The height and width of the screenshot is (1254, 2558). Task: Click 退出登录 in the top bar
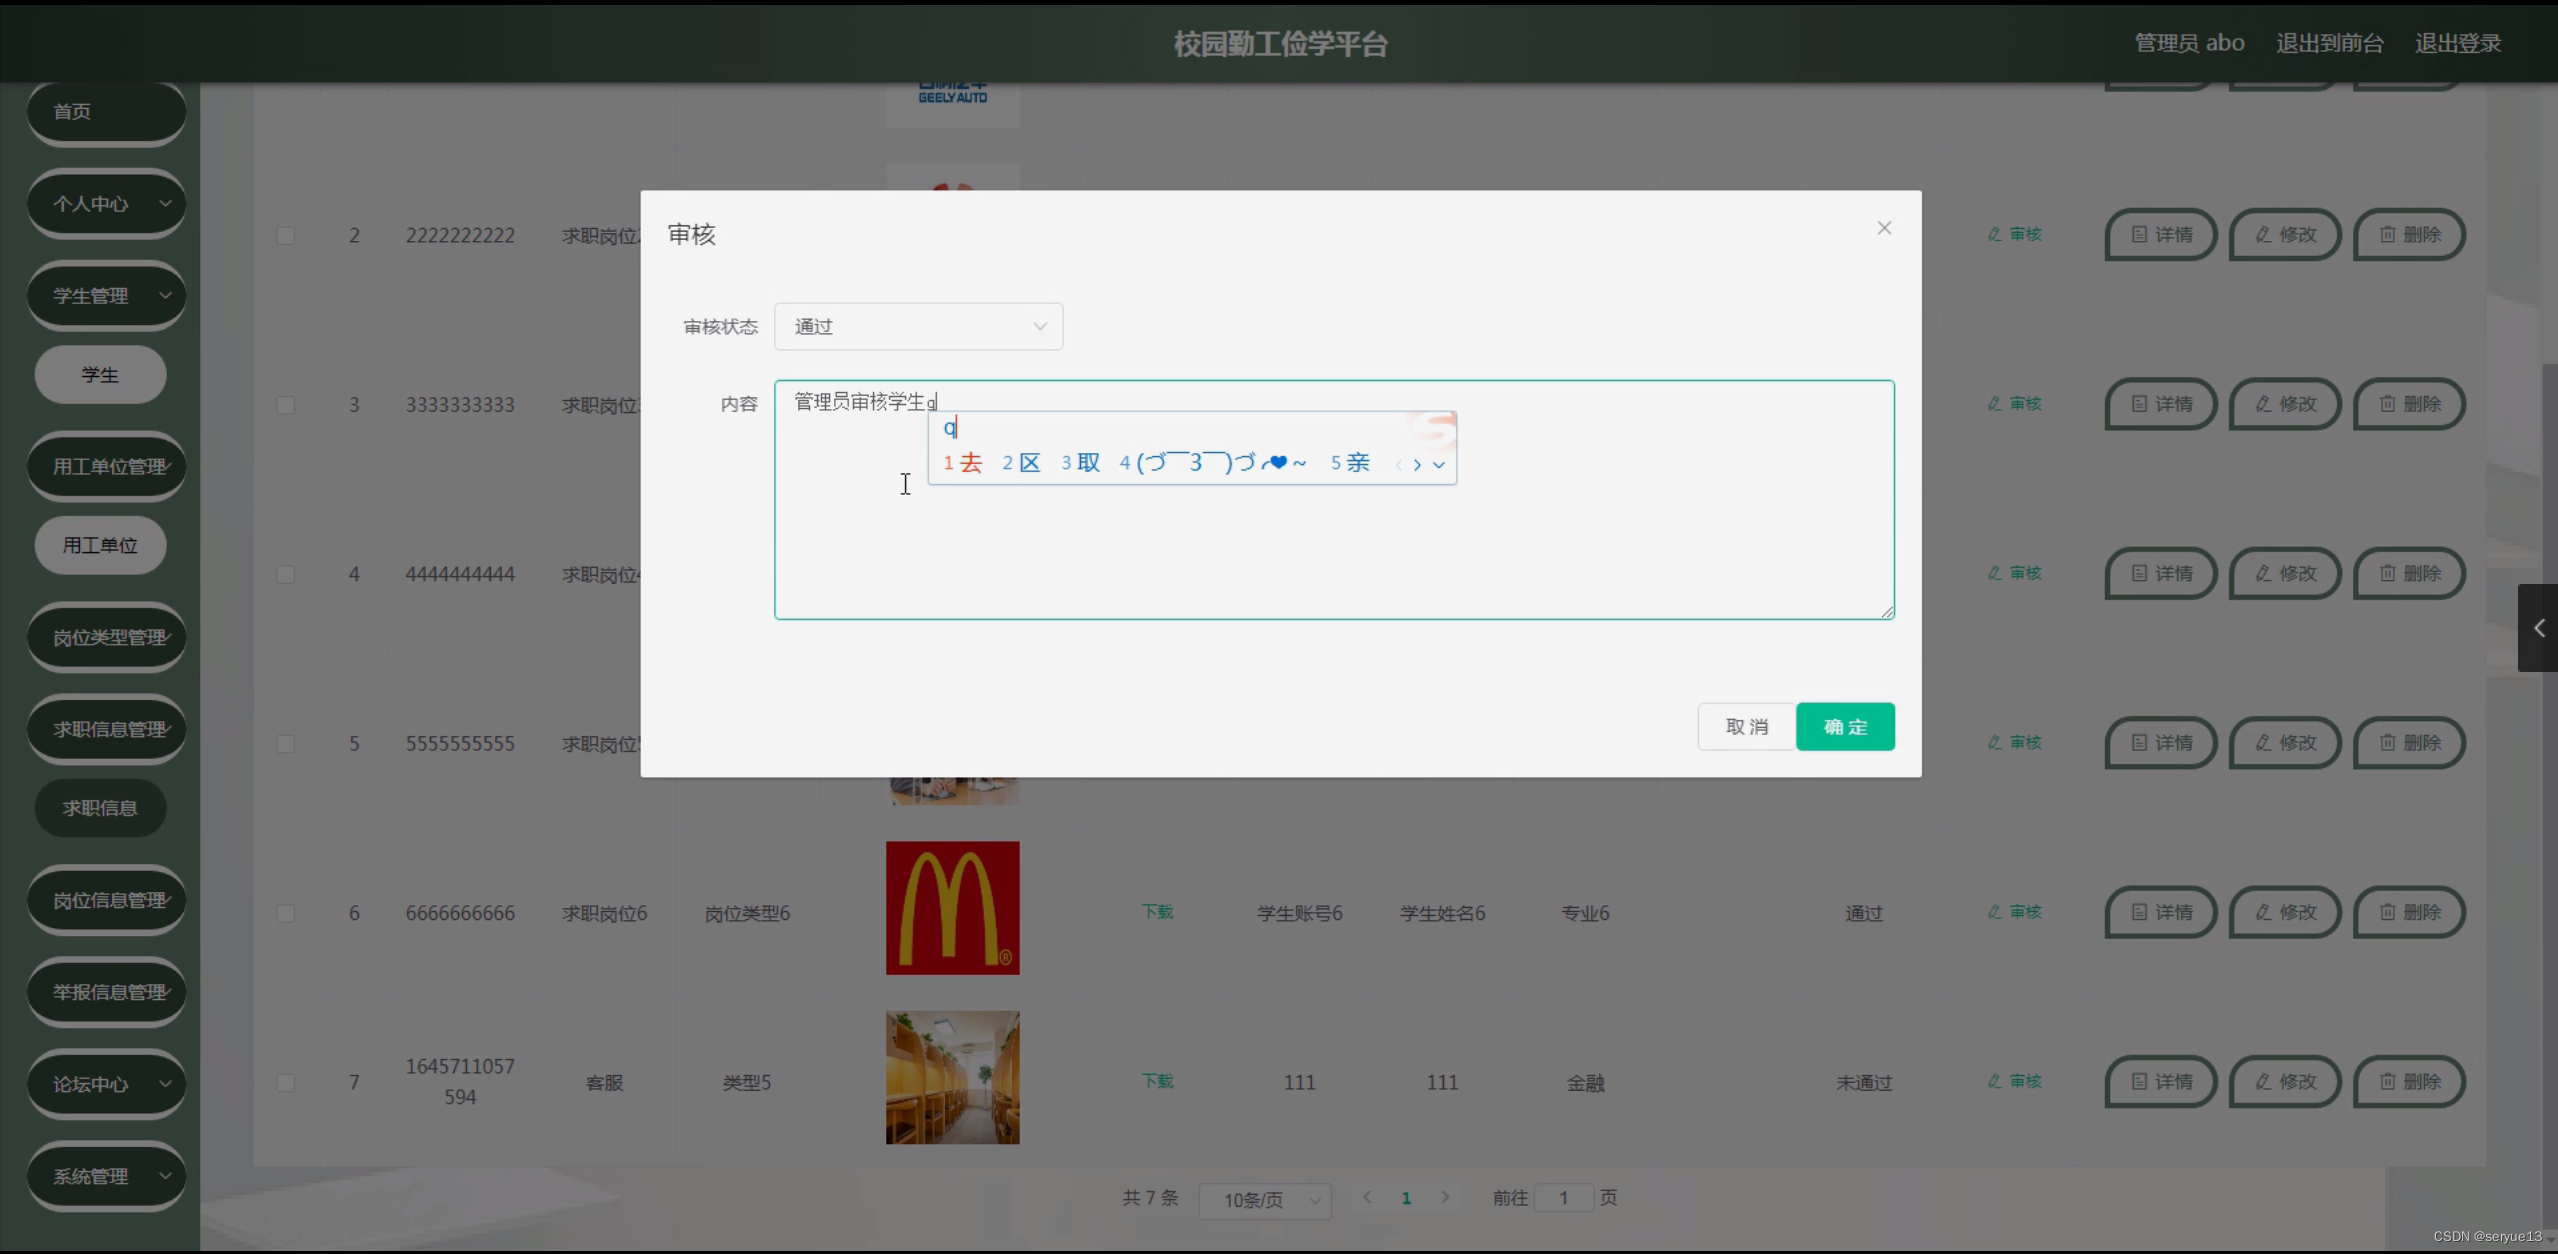[x=2458, y=42]
